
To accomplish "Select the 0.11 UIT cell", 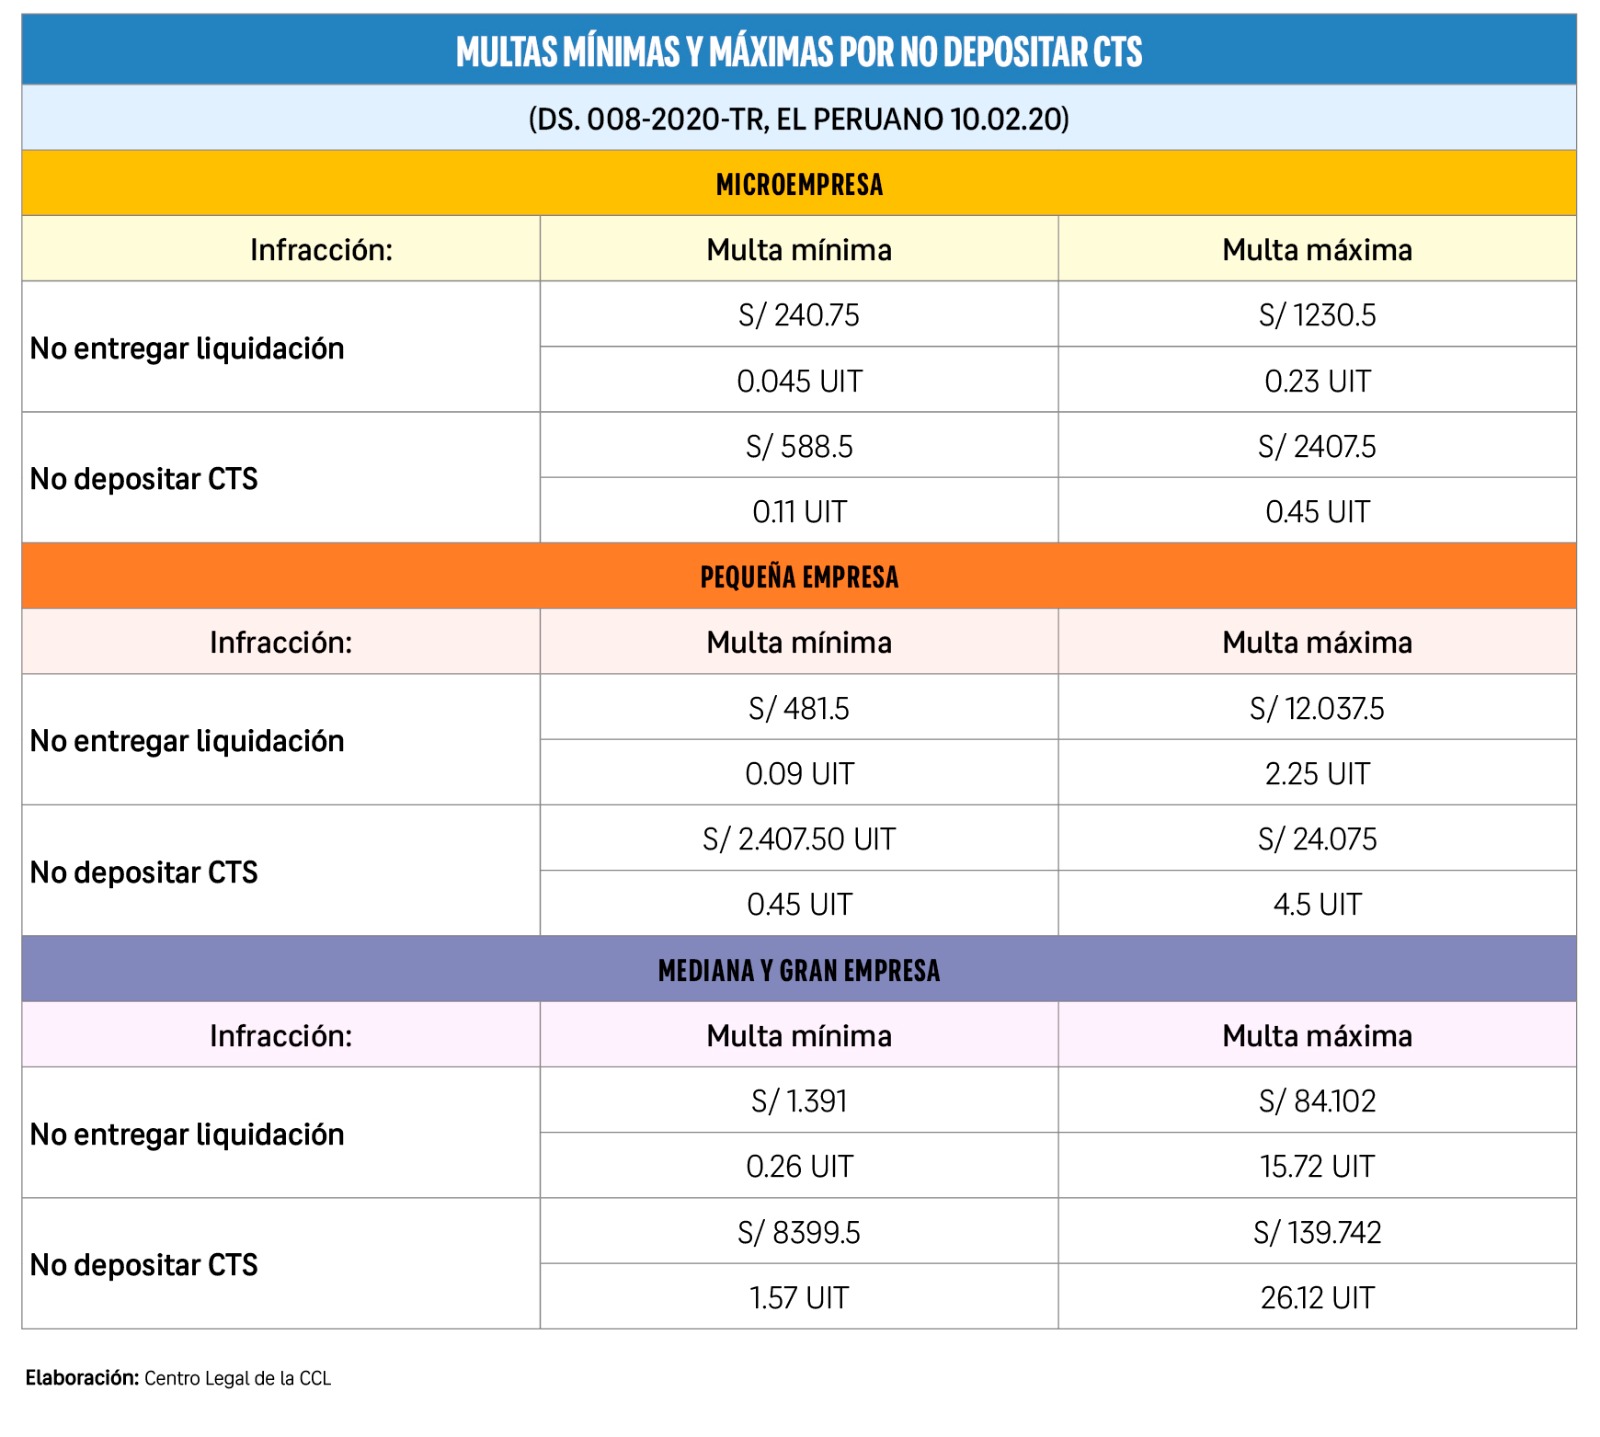I will click(799, 512).
